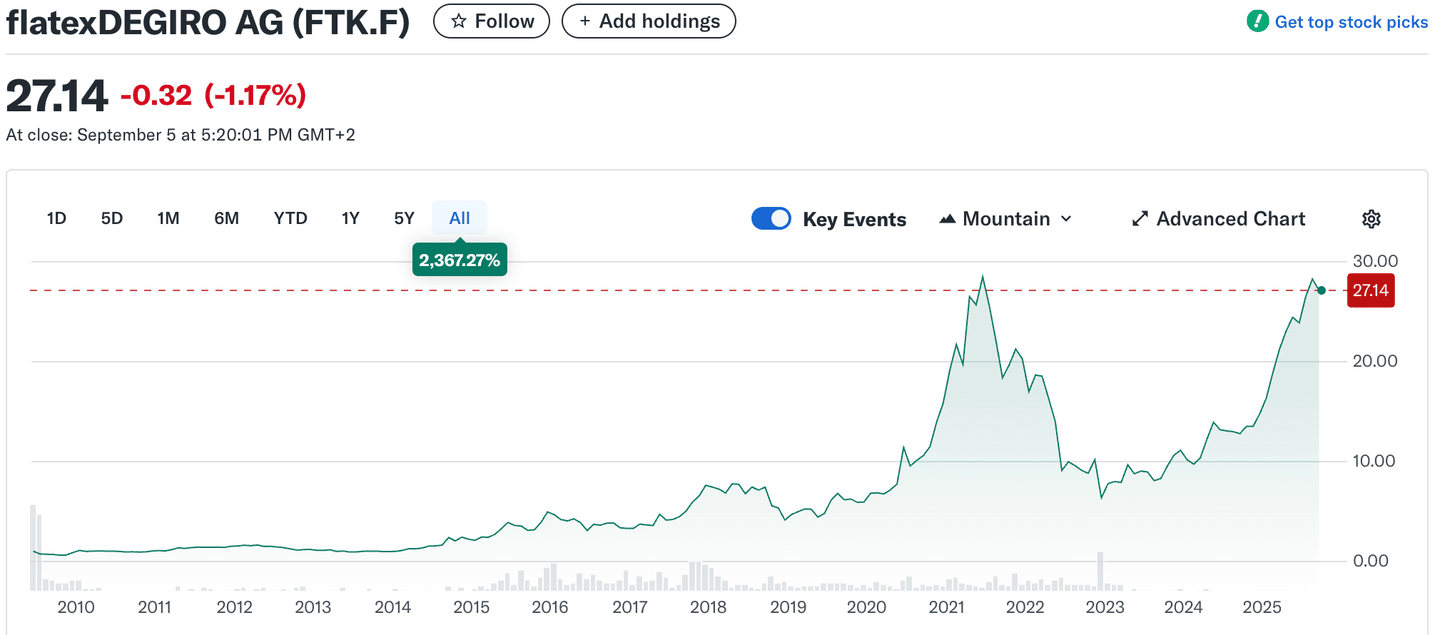Image resolution: width=1440 pixels, height=635 pixels.
Task: Open chart settings gear icon
Action: (x=1371, y=219)
